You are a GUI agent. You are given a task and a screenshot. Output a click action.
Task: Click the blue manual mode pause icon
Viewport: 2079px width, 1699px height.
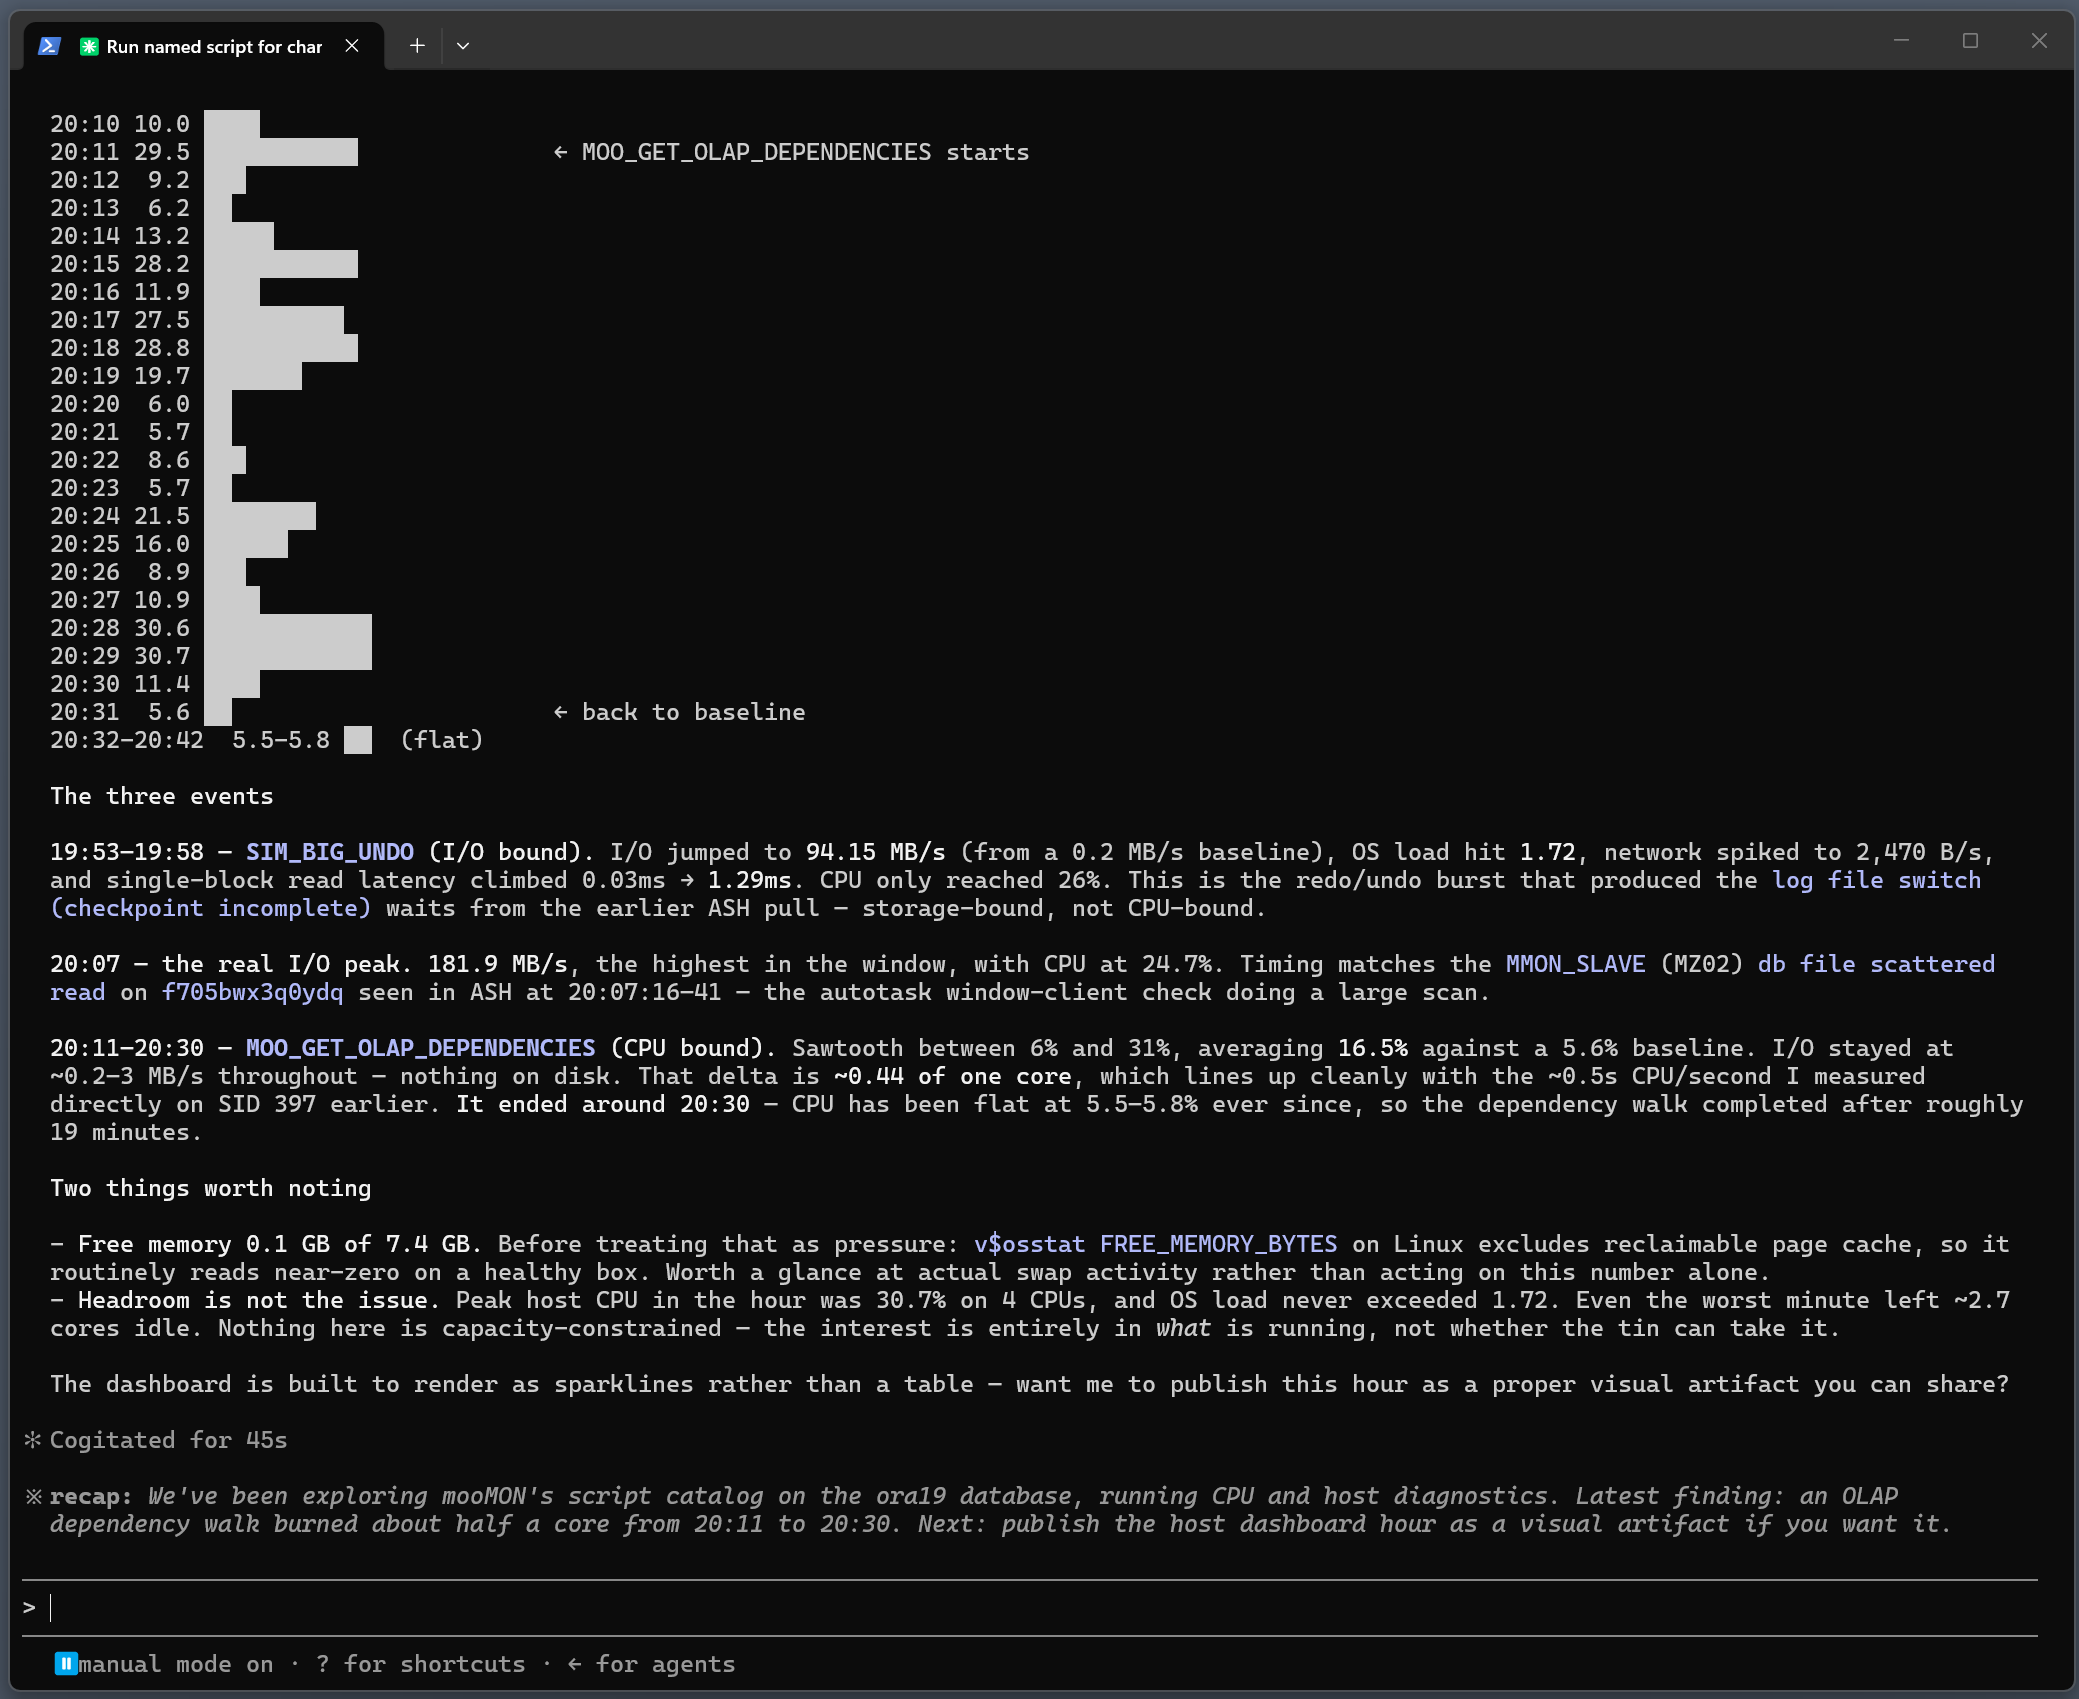(x=66, y=1664)
